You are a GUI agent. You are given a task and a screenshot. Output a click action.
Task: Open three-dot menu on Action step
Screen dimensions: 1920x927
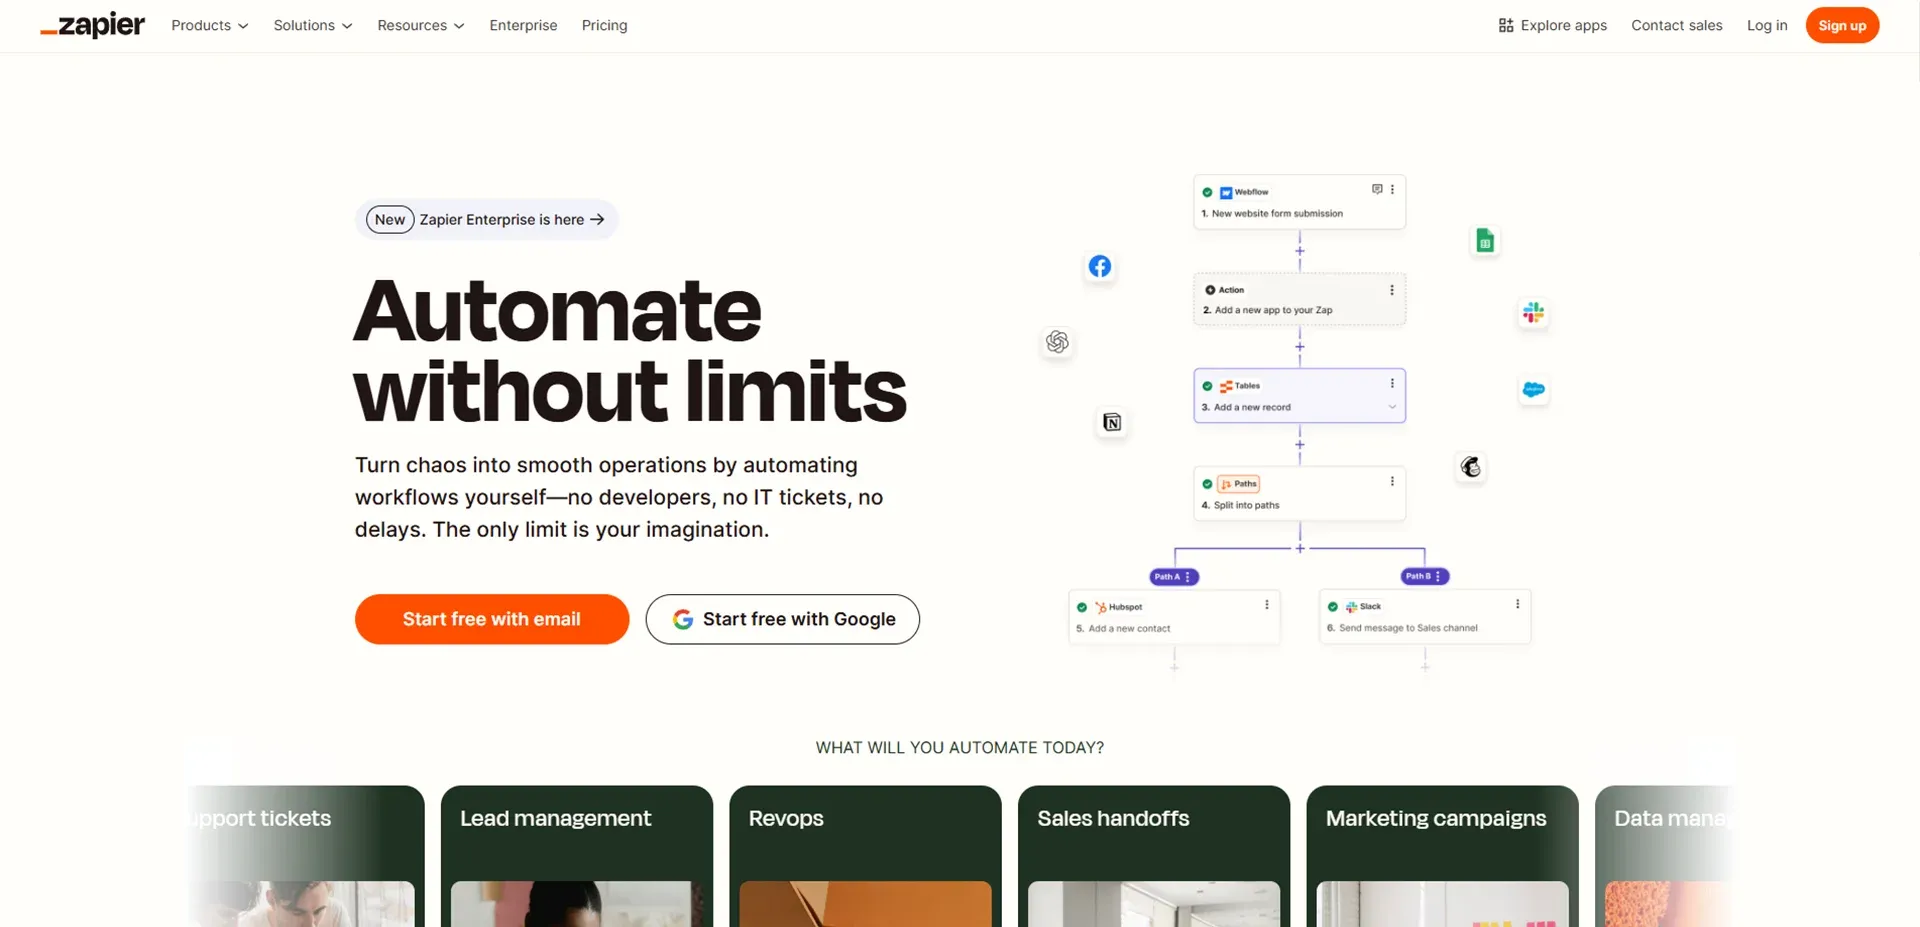[x=1392, y=290]
